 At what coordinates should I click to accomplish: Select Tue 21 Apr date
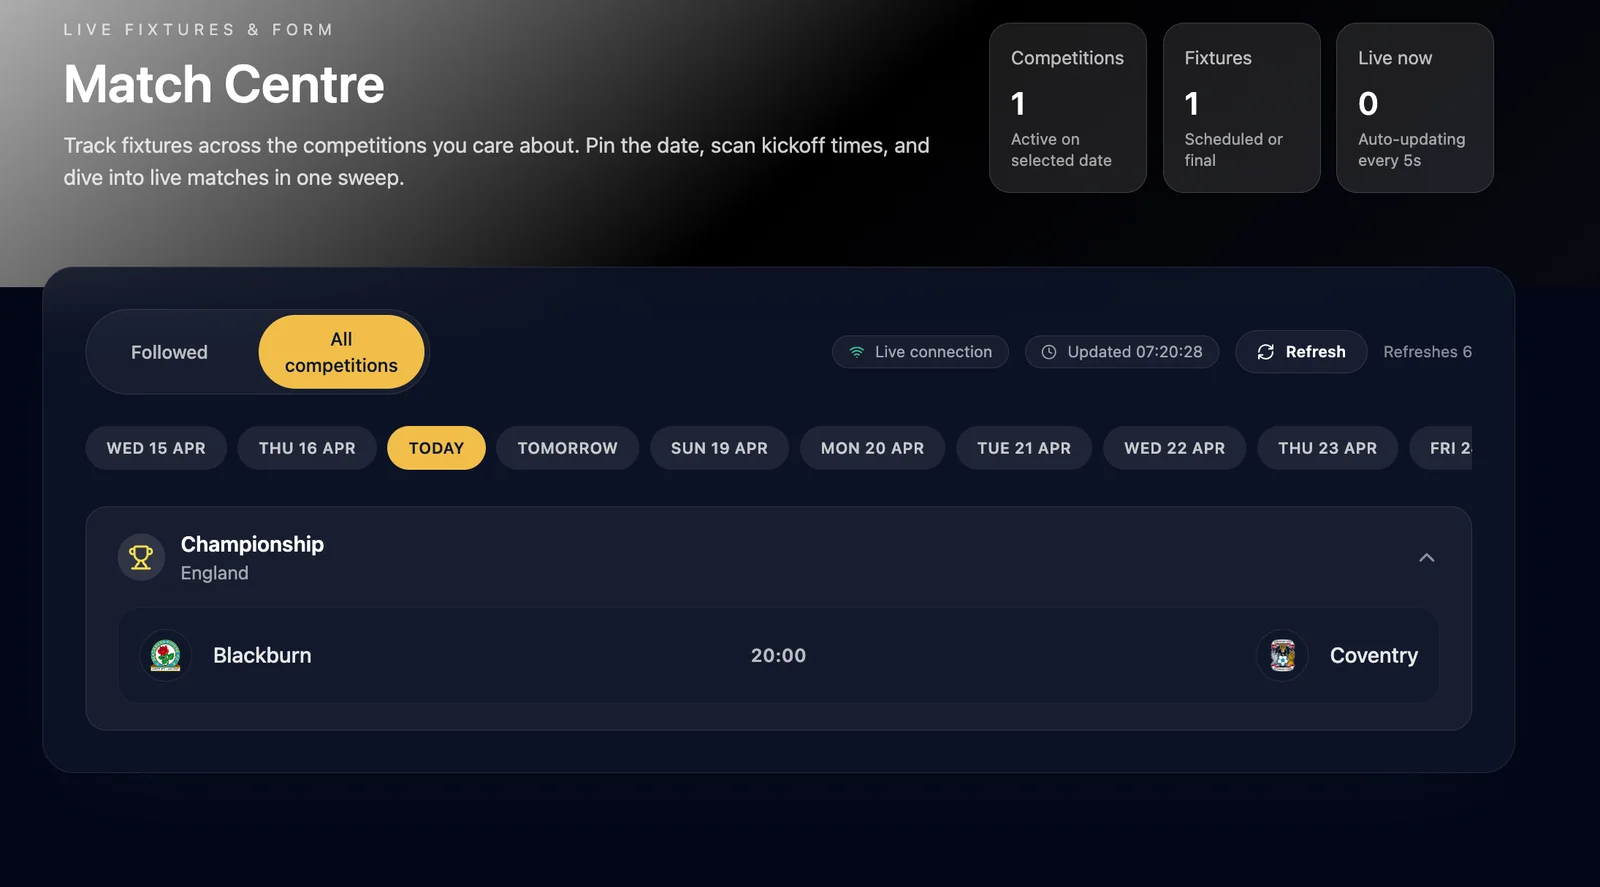[x=1023, y=448]
